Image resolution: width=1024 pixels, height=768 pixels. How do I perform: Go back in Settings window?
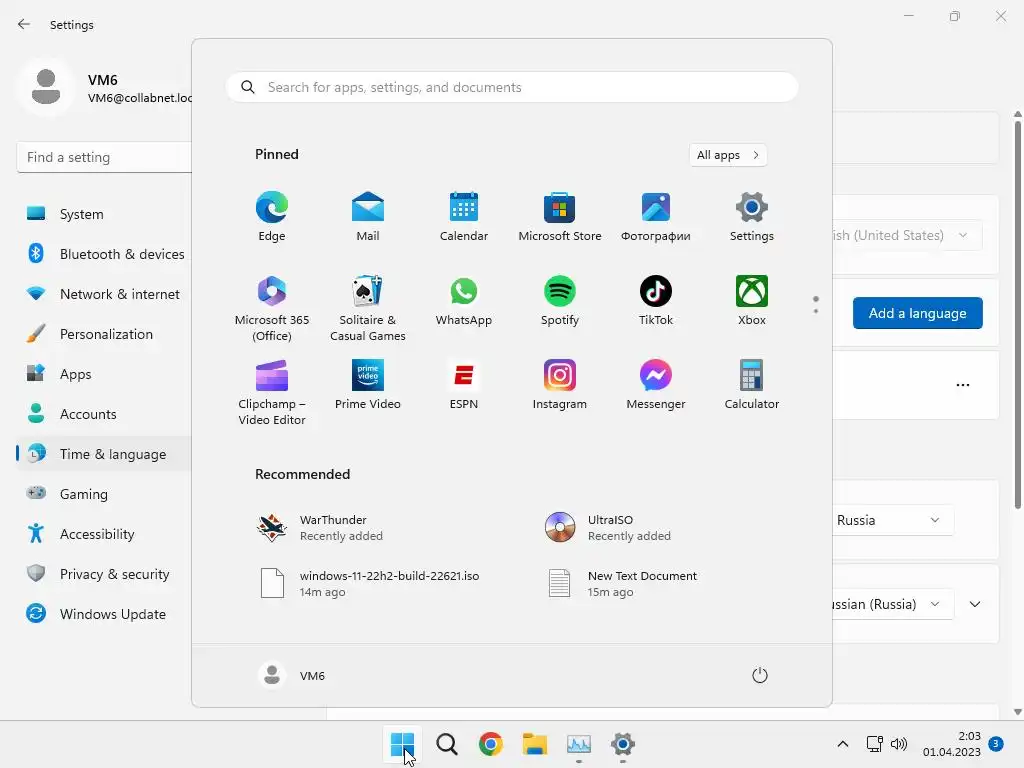point(24,24)
